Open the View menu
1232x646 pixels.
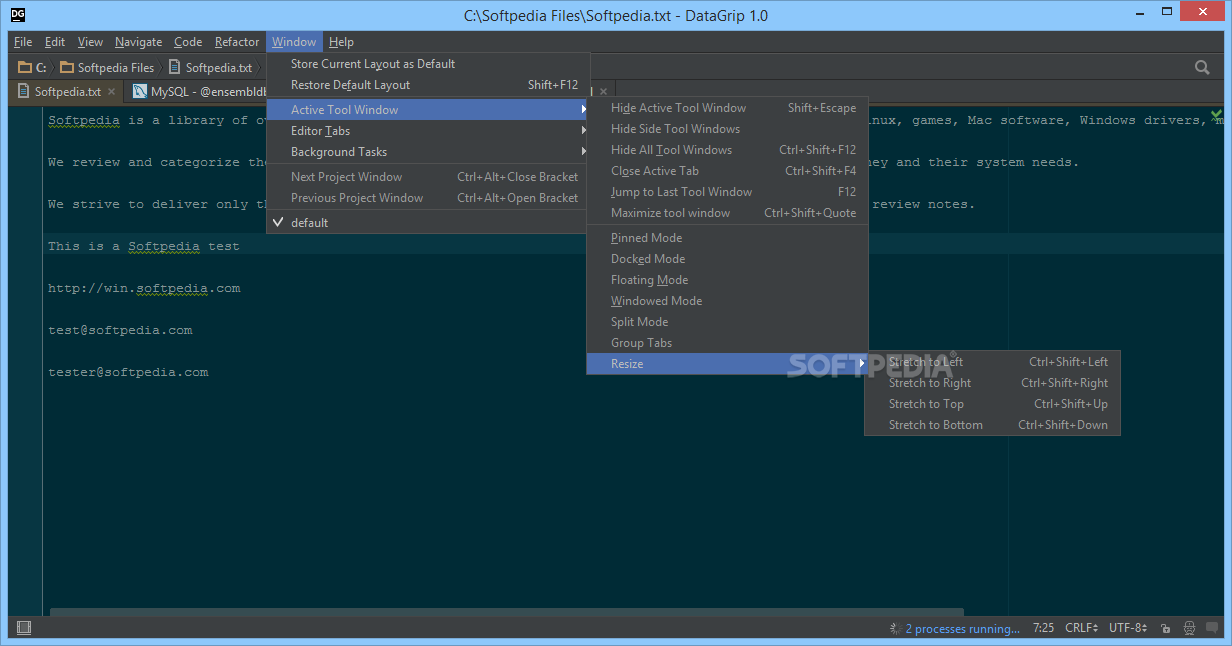[91, 42]
